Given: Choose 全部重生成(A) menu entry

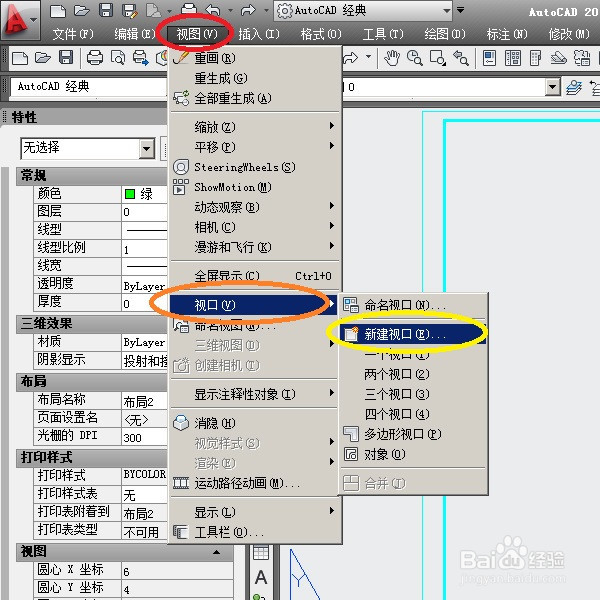Looking at the screenshot, I should pos(255,98).
